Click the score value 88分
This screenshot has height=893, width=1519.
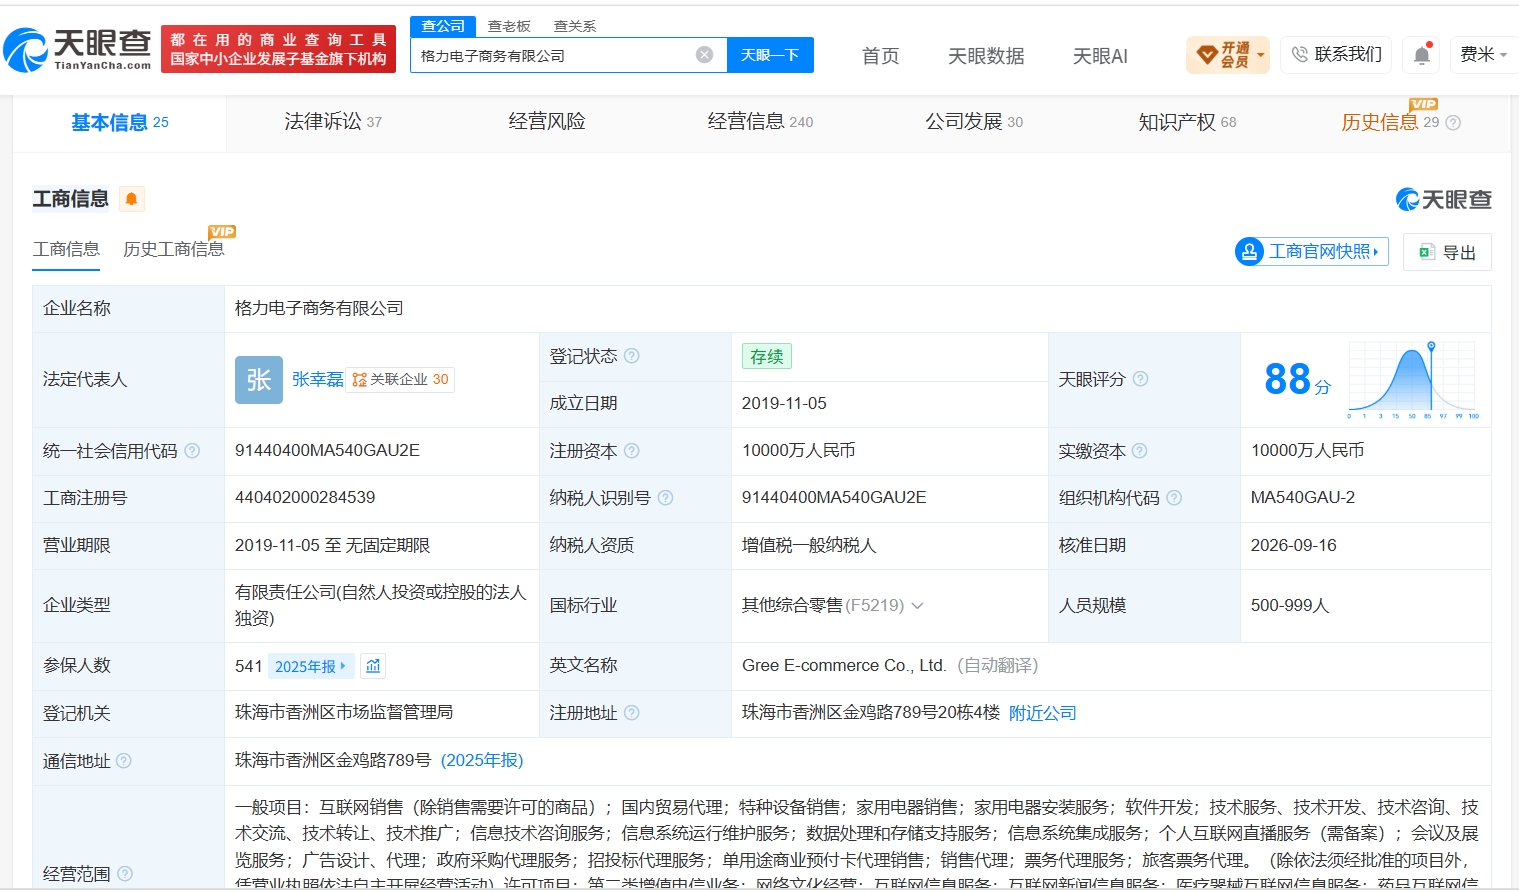(1297, 380)
